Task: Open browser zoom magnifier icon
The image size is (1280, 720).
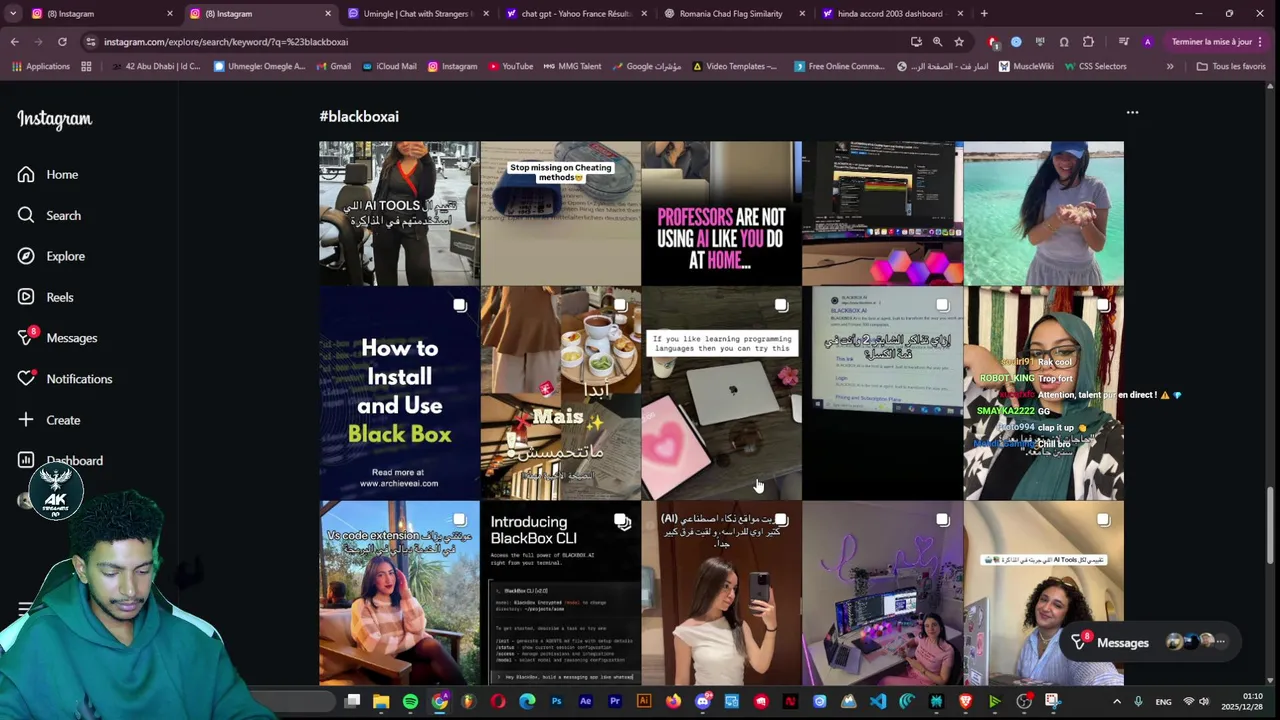Action: pyautogui.click(x=937, y=42)
